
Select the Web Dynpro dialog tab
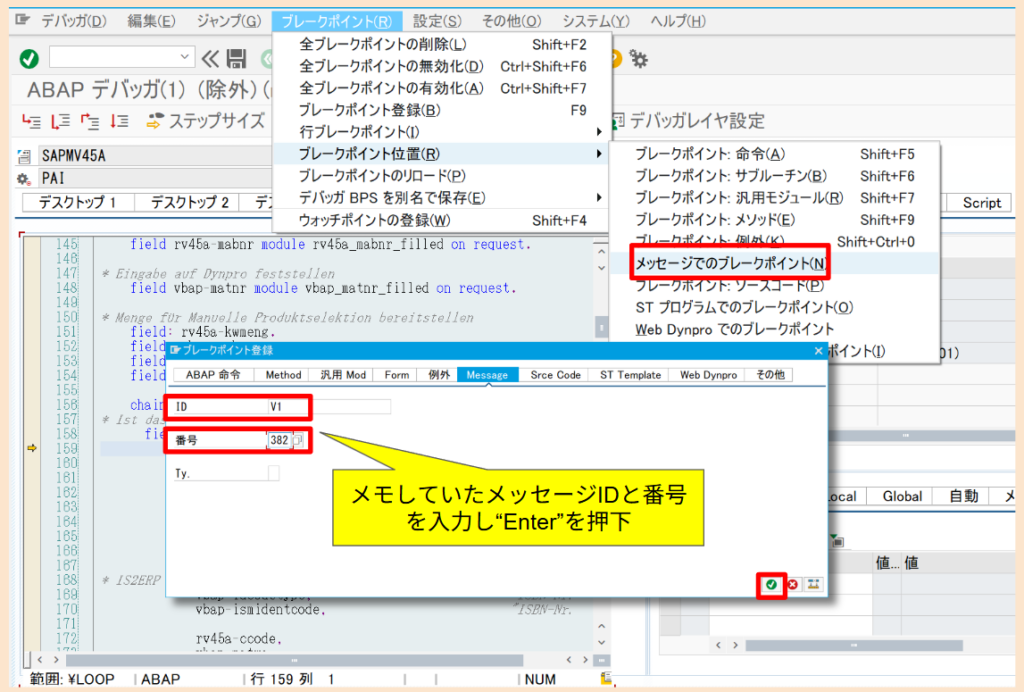[708, 375]
